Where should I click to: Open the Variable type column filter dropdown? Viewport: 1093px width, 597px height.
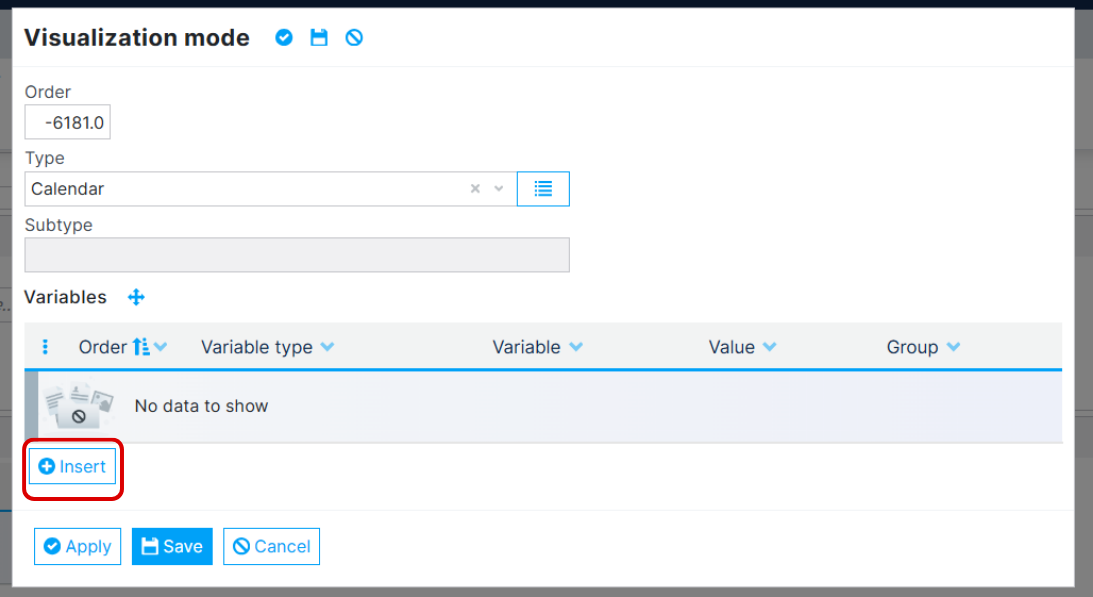click(x=327, y=347)
